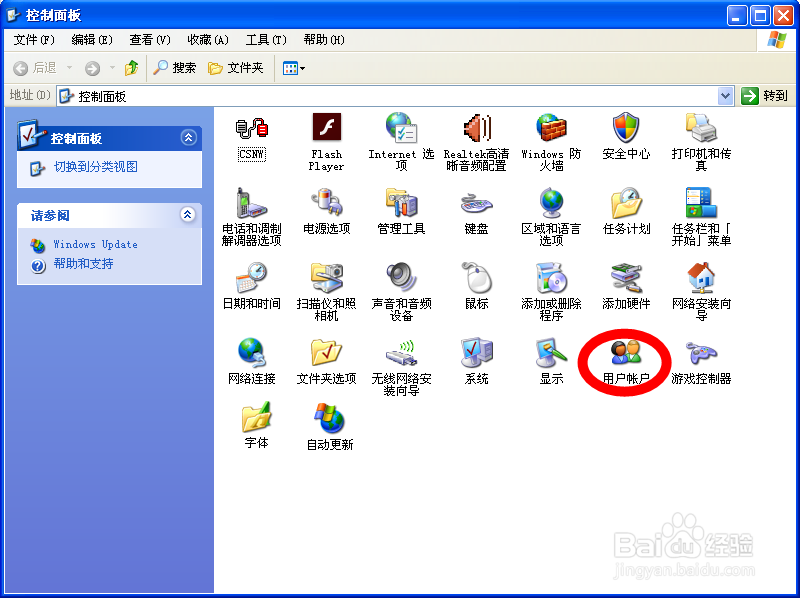The image size is (800, 598).
Task: Open the 收藏(A) menu
Action: (x=208, y=40)
